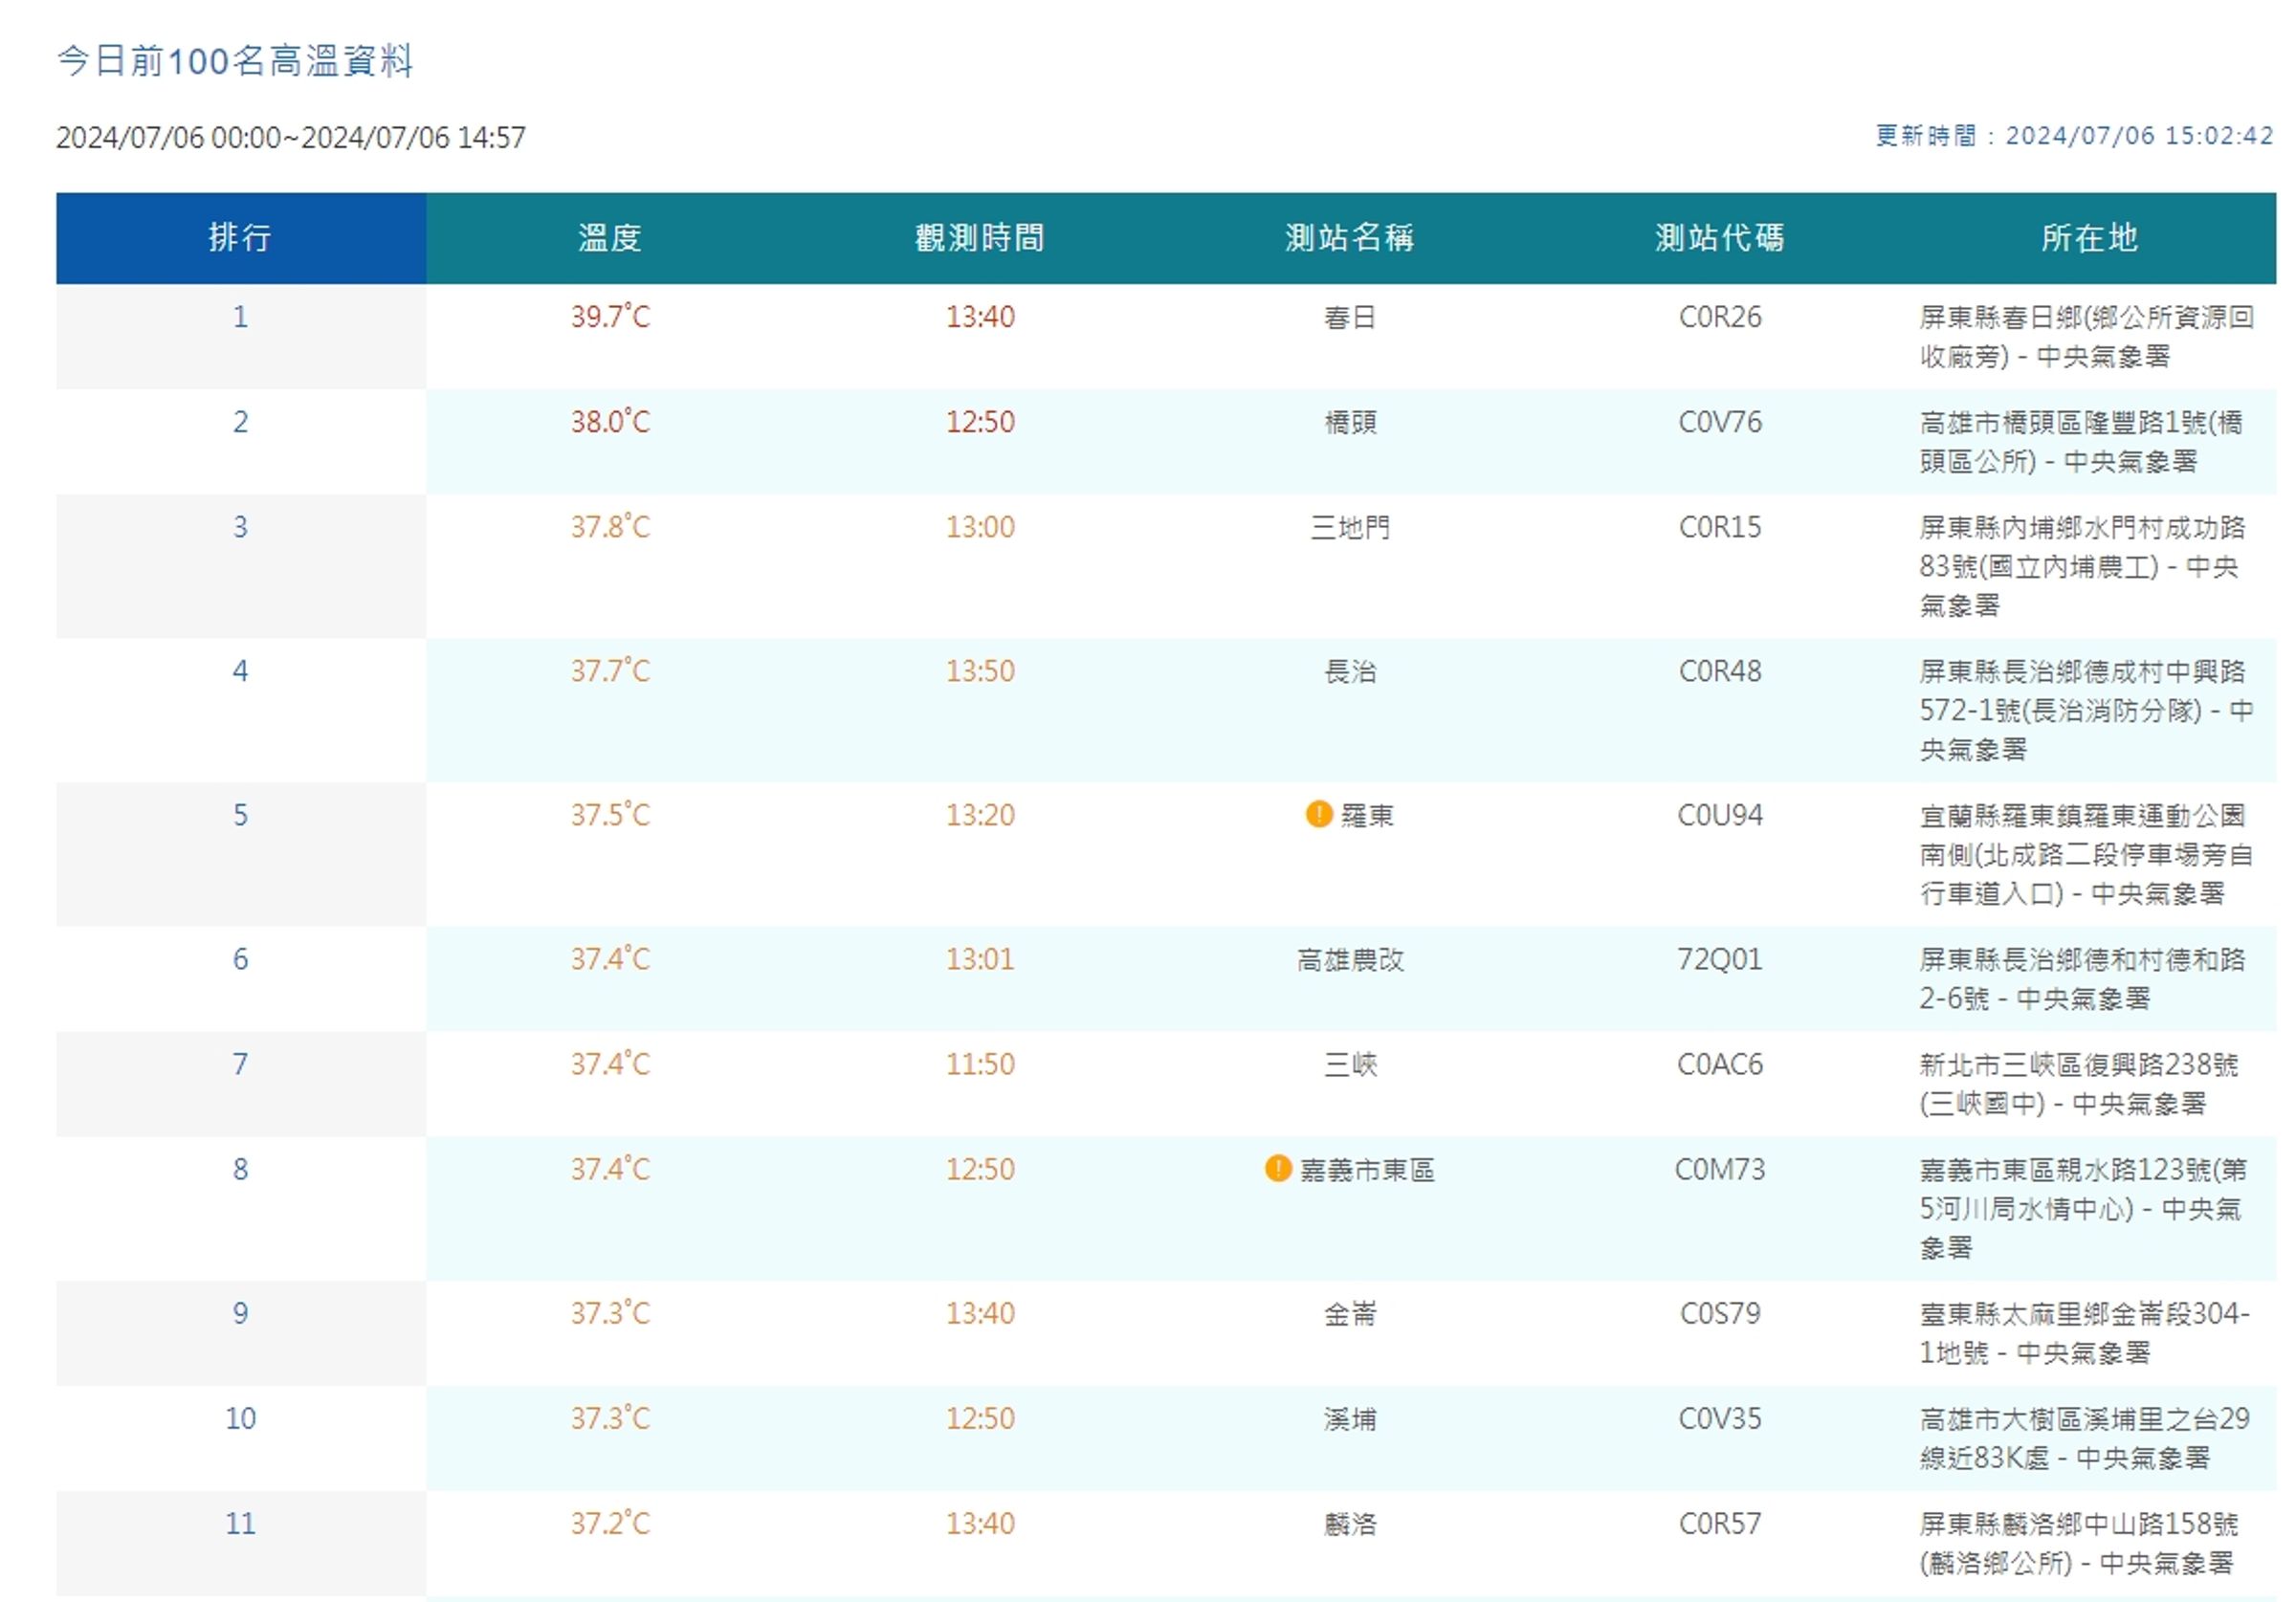Image resolution: width=2296 pixels, height=1602 pixels.
Task: Click observation time 13:01 for 高雄農改
Action: pos(980,959)
